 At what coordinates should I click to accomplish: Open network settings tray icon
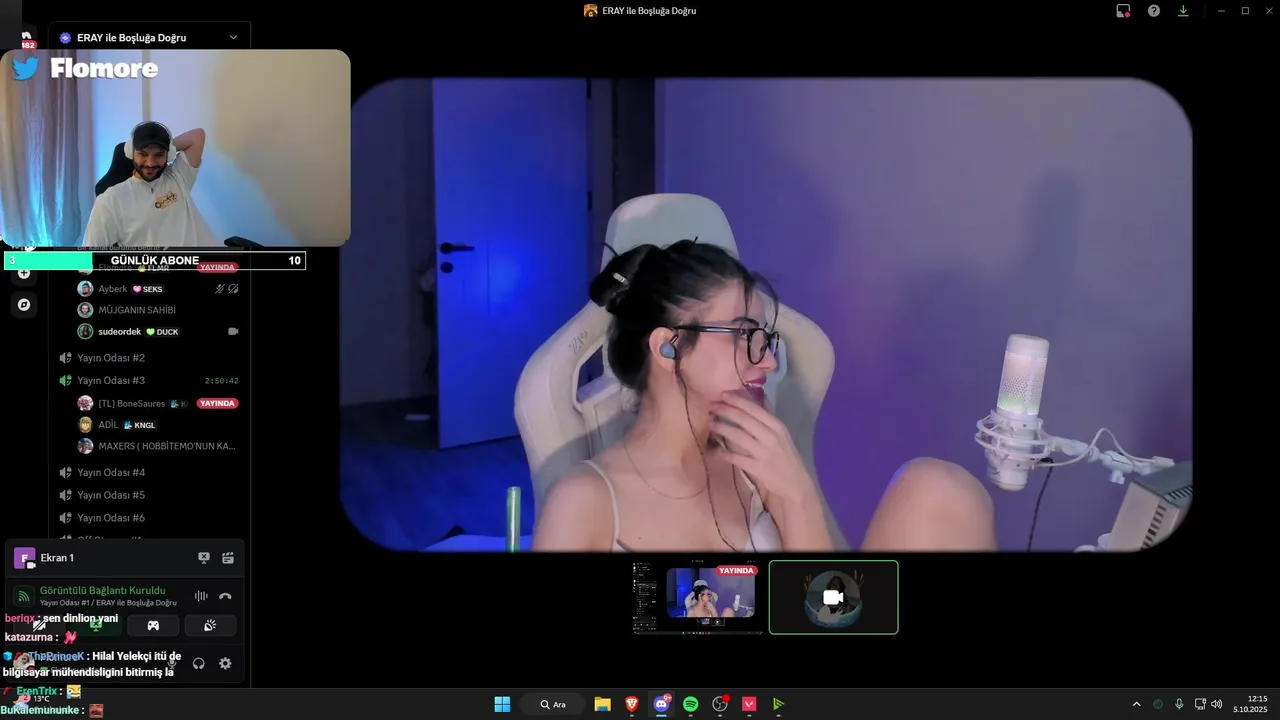pyautogui.click(x=1200, y=704)
